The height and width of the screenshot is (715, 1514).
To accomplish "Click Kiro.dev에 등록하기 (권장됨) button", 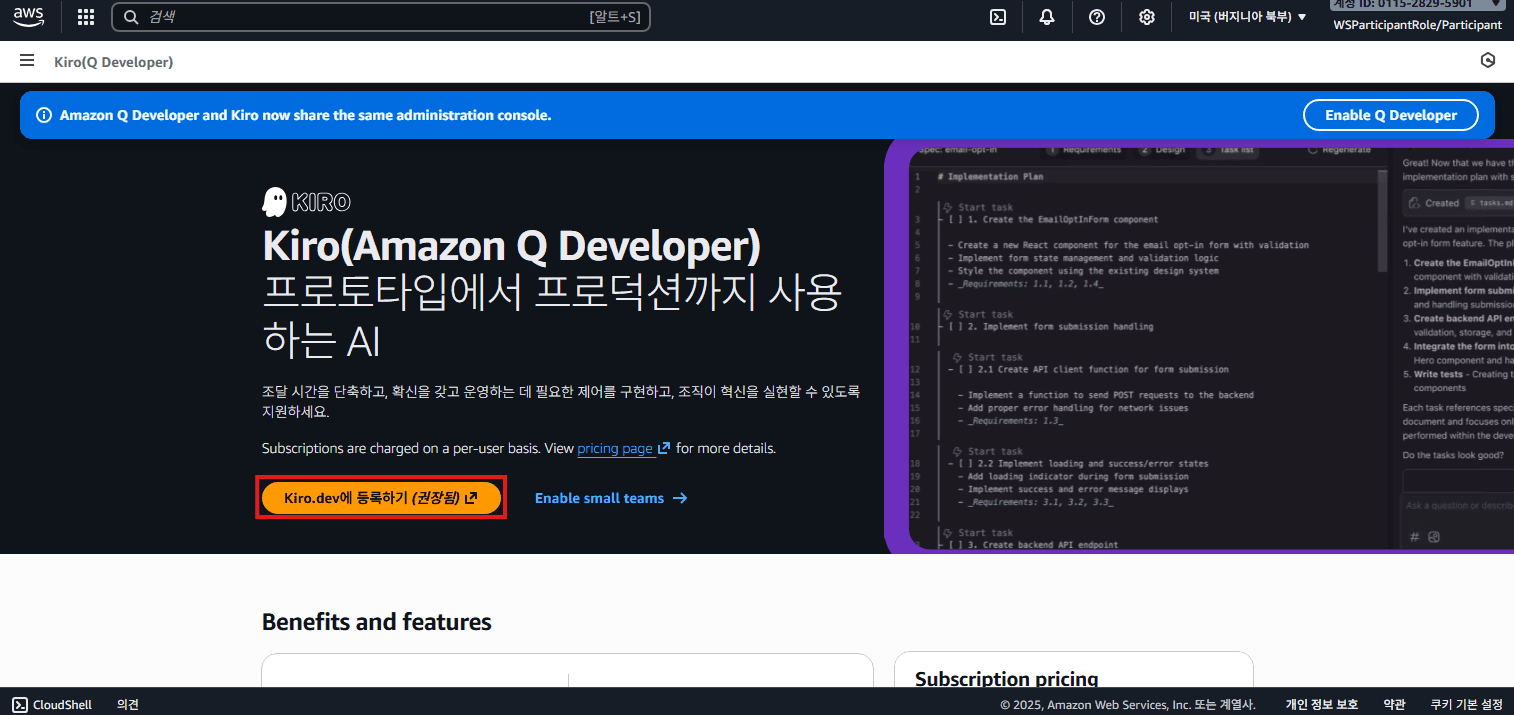I will point(381,498).
